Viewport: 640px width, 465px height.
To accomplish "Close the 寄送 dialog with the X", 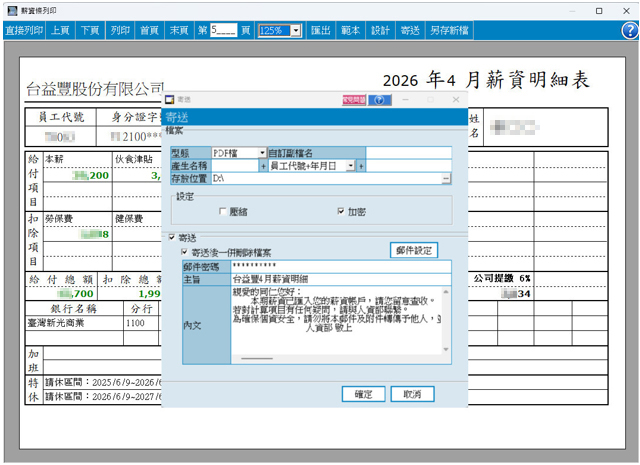I will [x=456, y=100].
